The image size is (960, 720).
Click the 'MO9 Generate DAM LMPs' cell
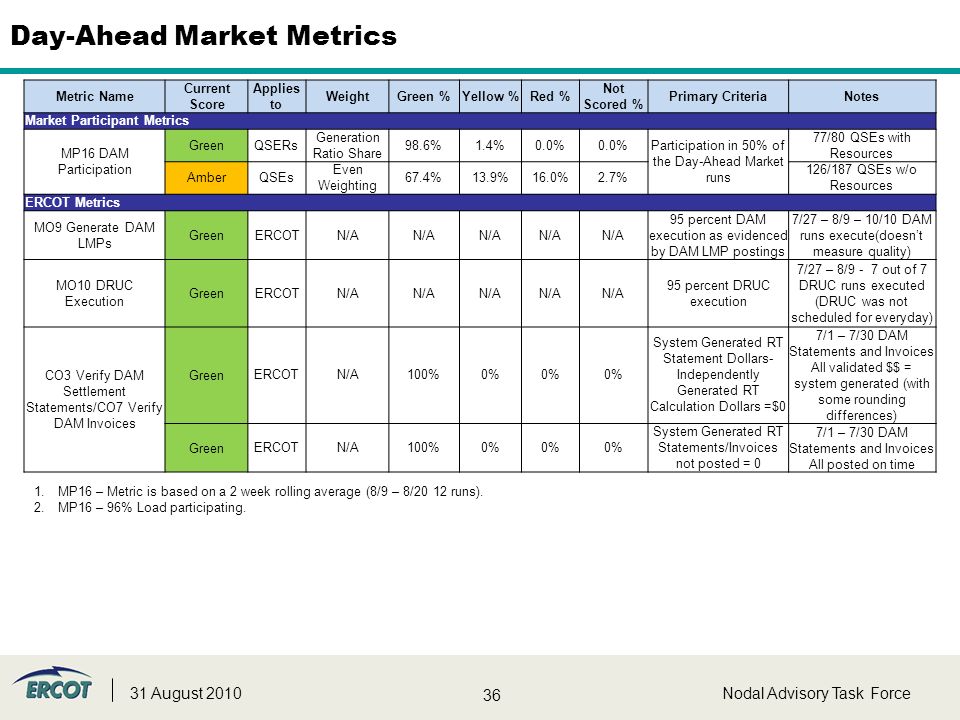[94, 235]
